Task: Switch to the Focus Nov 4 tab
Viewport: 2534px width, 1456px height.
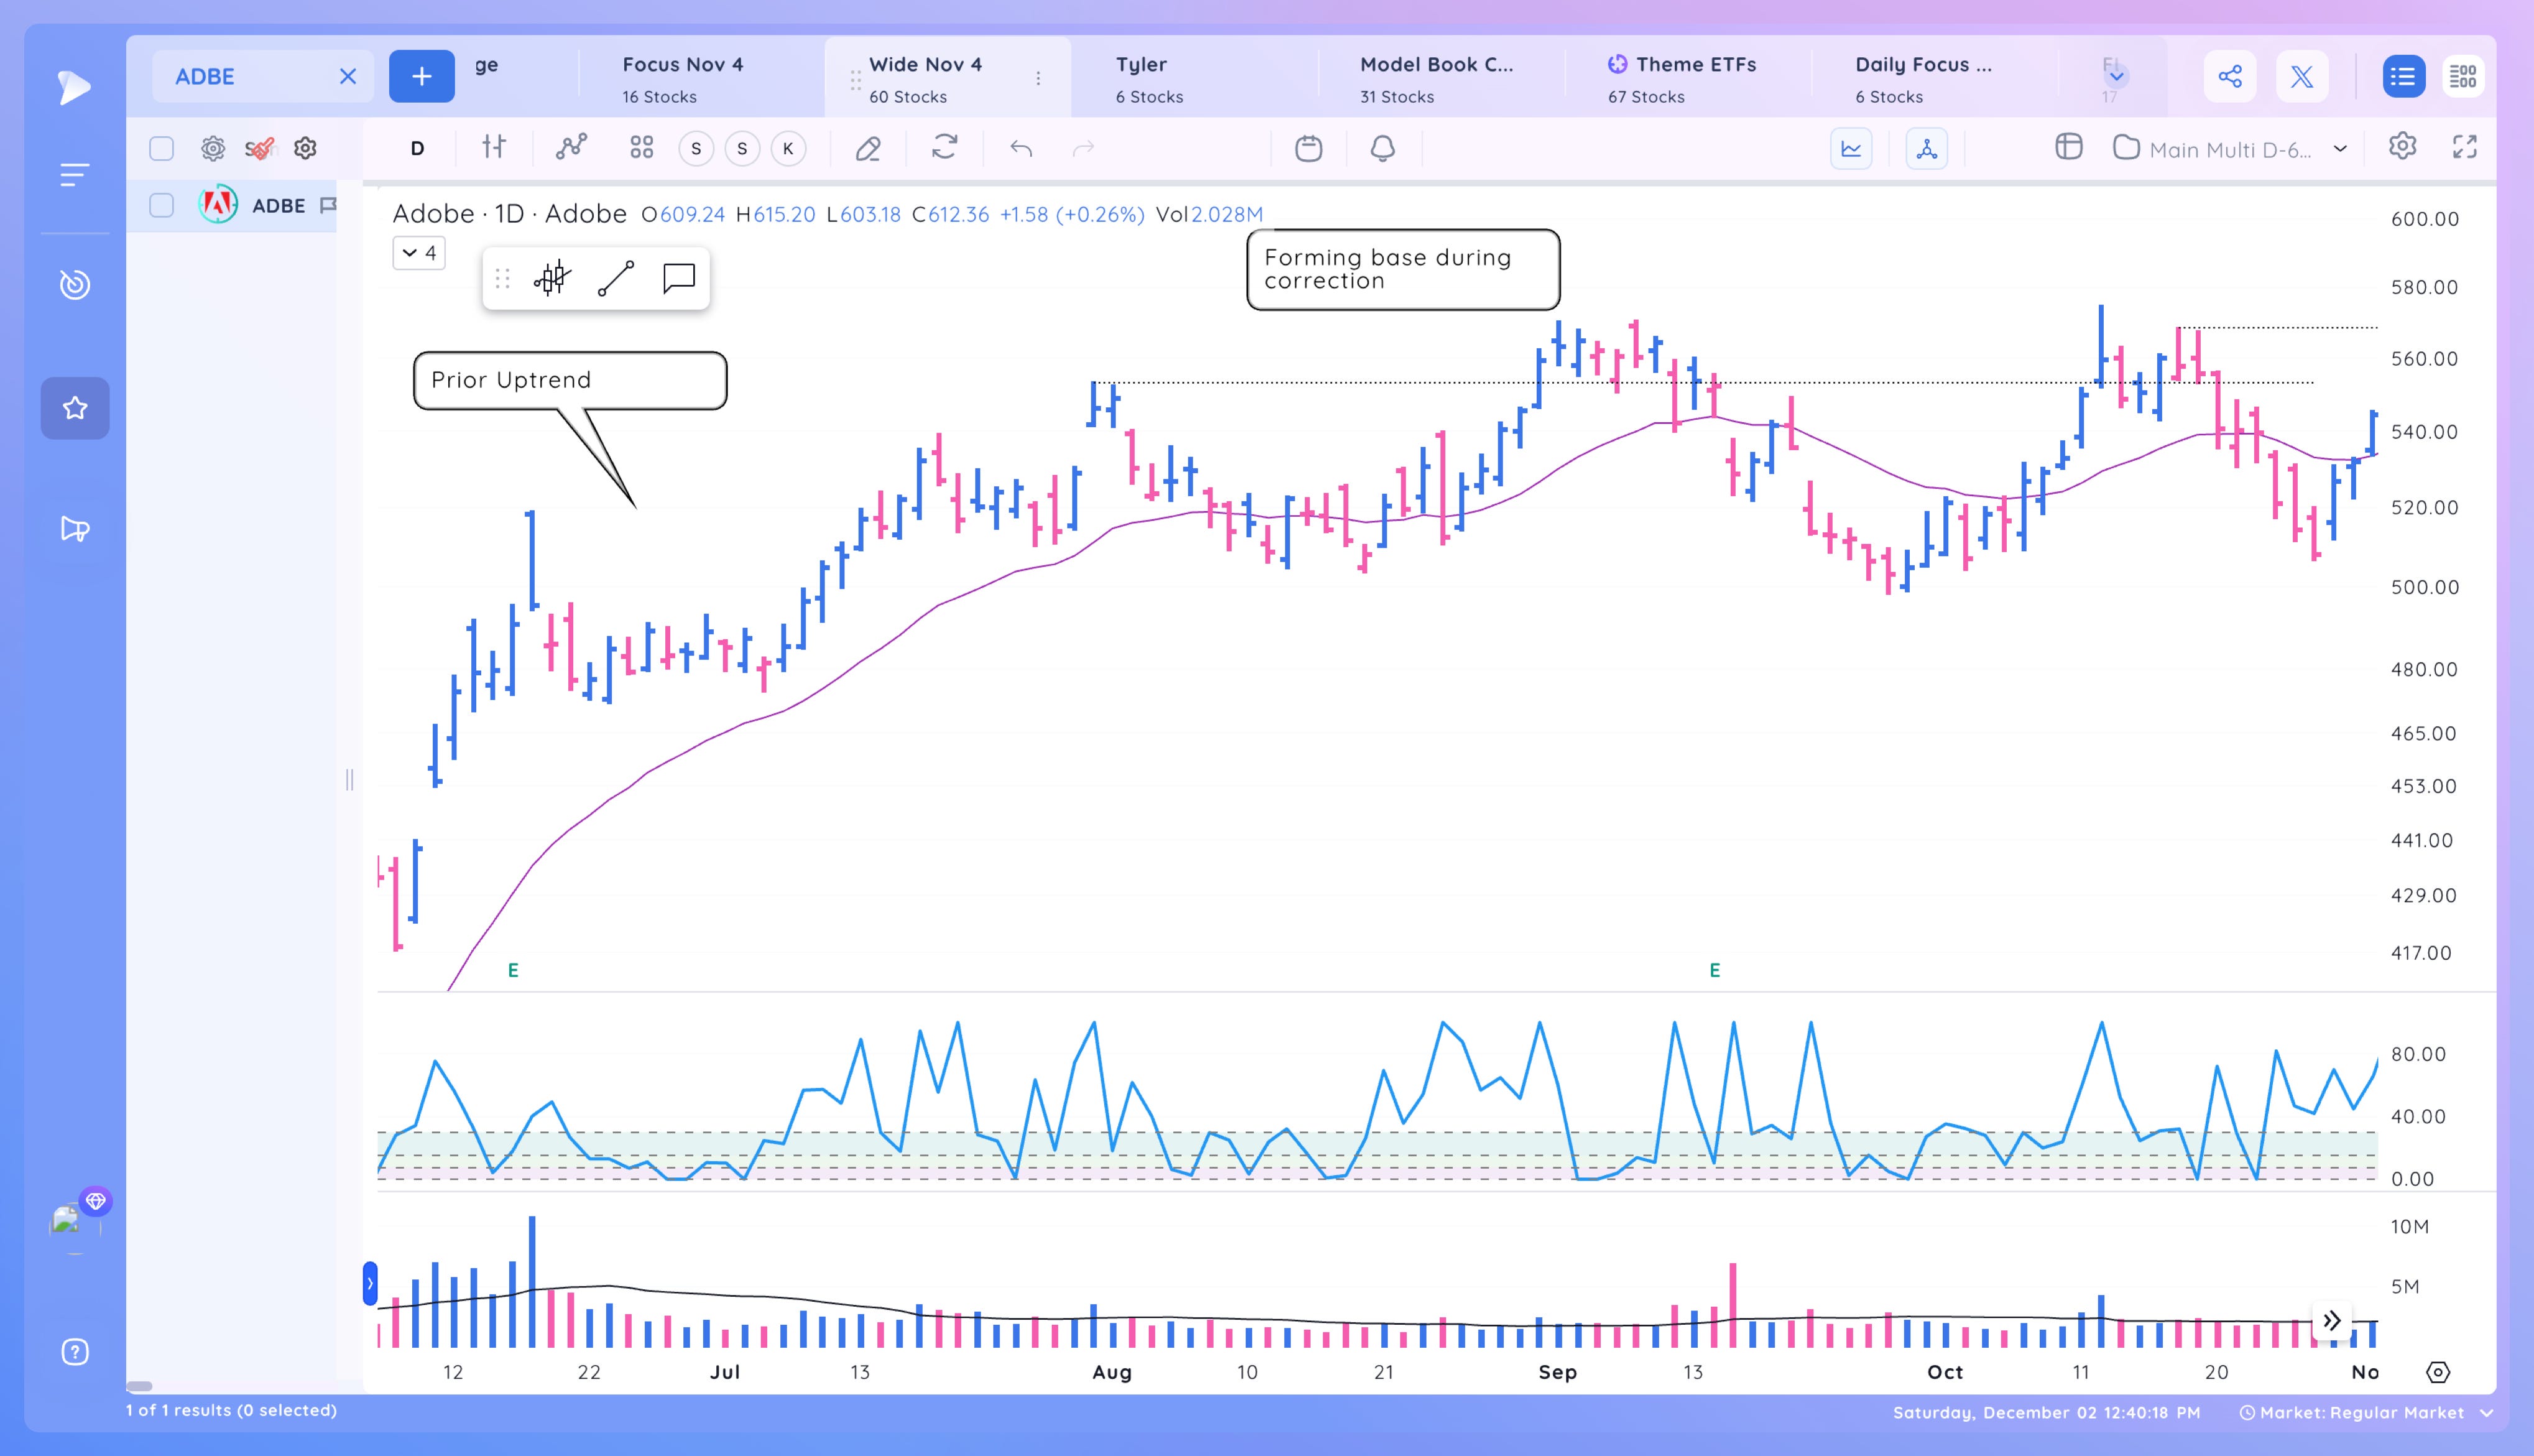Action: click(700, 78)
